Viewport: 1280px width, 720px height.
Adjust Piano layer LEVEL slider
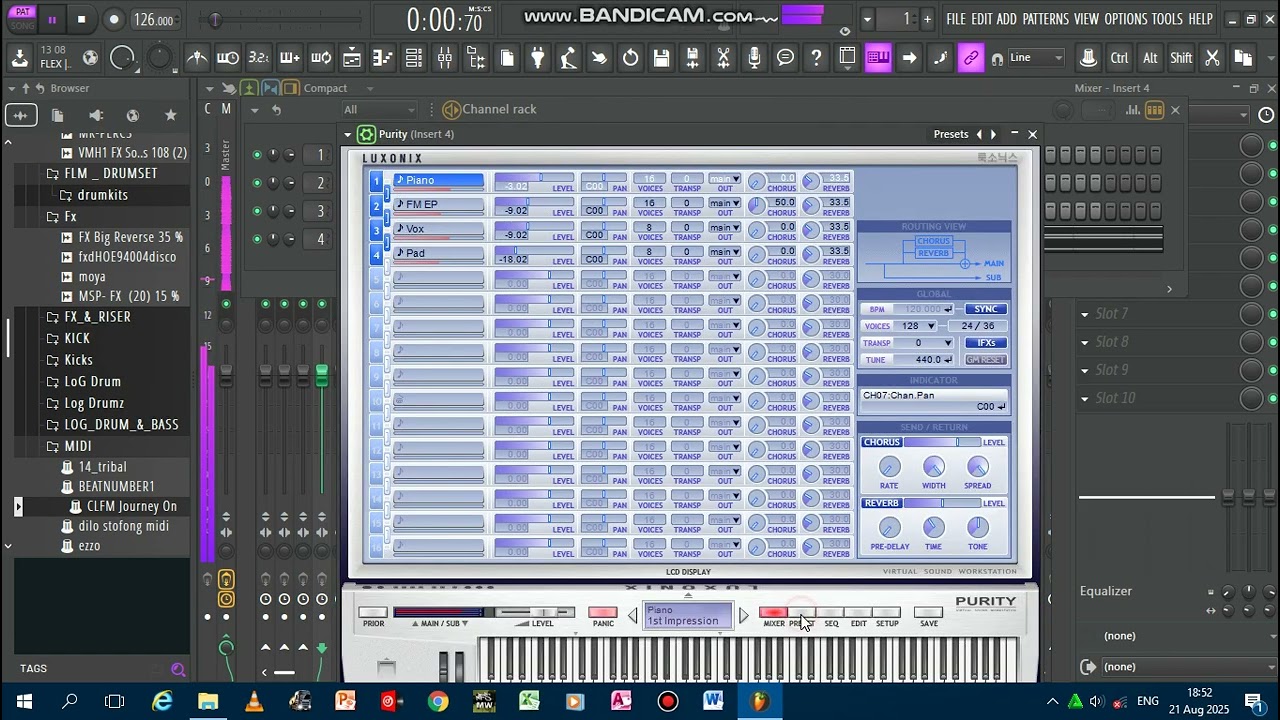534,179
